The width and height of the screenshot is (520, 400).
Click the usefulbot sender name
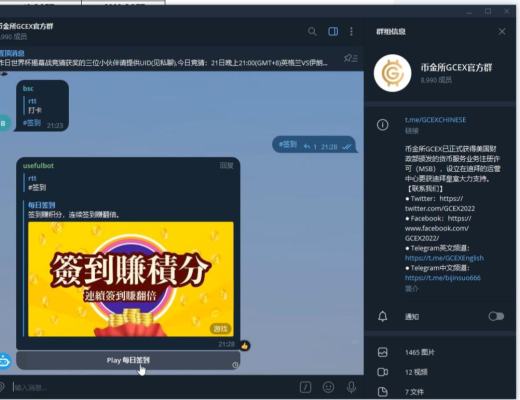coord(38,166)
